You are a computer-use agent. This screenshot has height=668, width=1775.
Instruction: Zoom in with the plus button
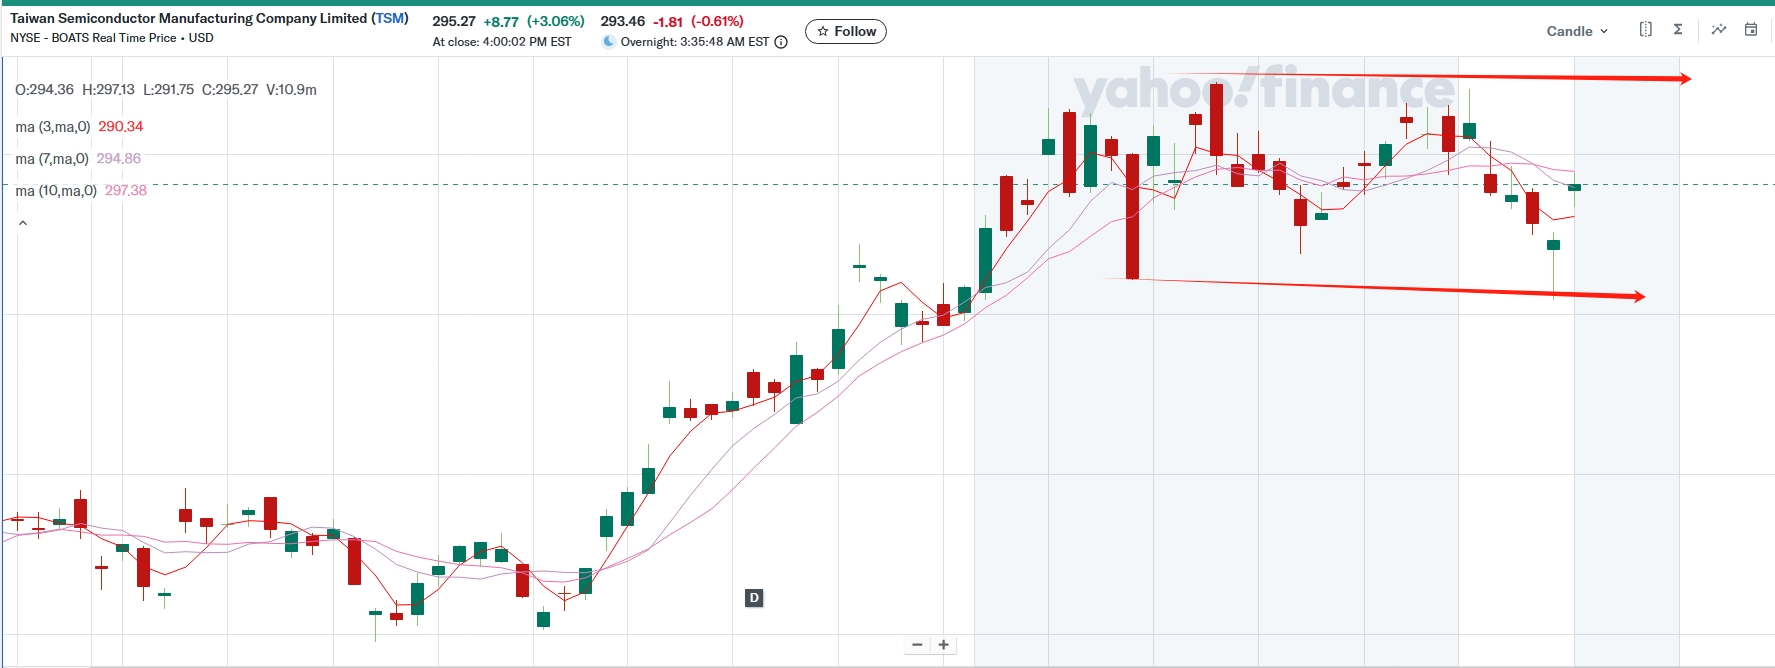coord(943,645)
